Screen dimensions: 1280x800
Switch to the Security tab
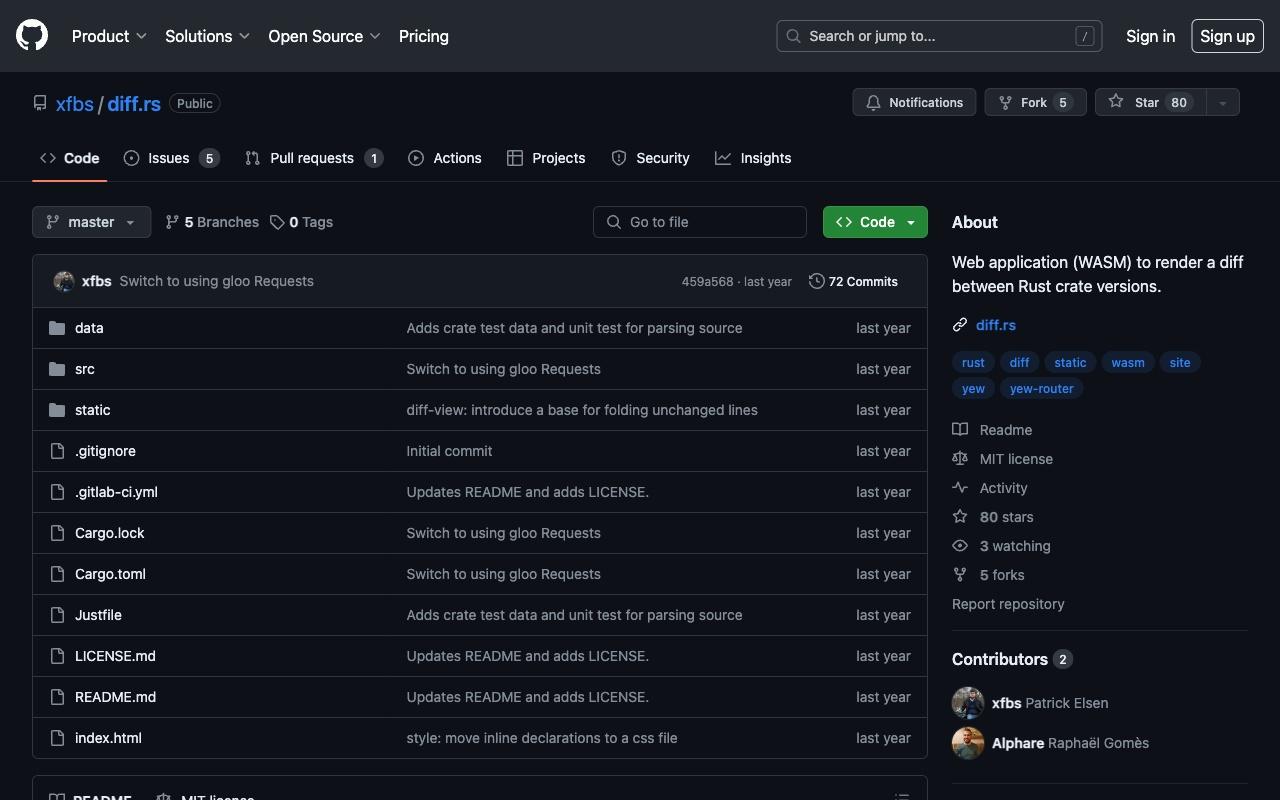pyautogui.click(x=650, y=158)
